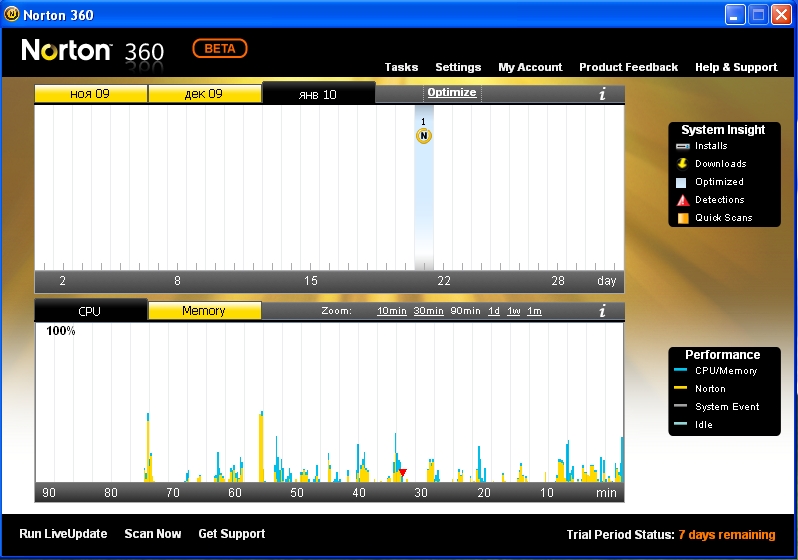The image size is (798, 560).
Task: Open Help & Support menu
Action: pos(736,67)
